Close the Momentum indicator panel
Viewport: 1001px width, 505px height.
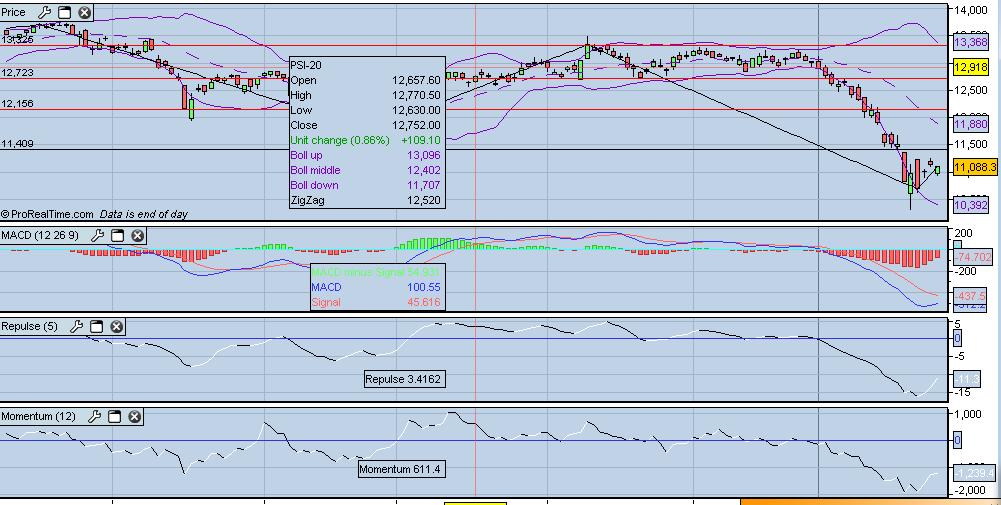click(133, 417)
